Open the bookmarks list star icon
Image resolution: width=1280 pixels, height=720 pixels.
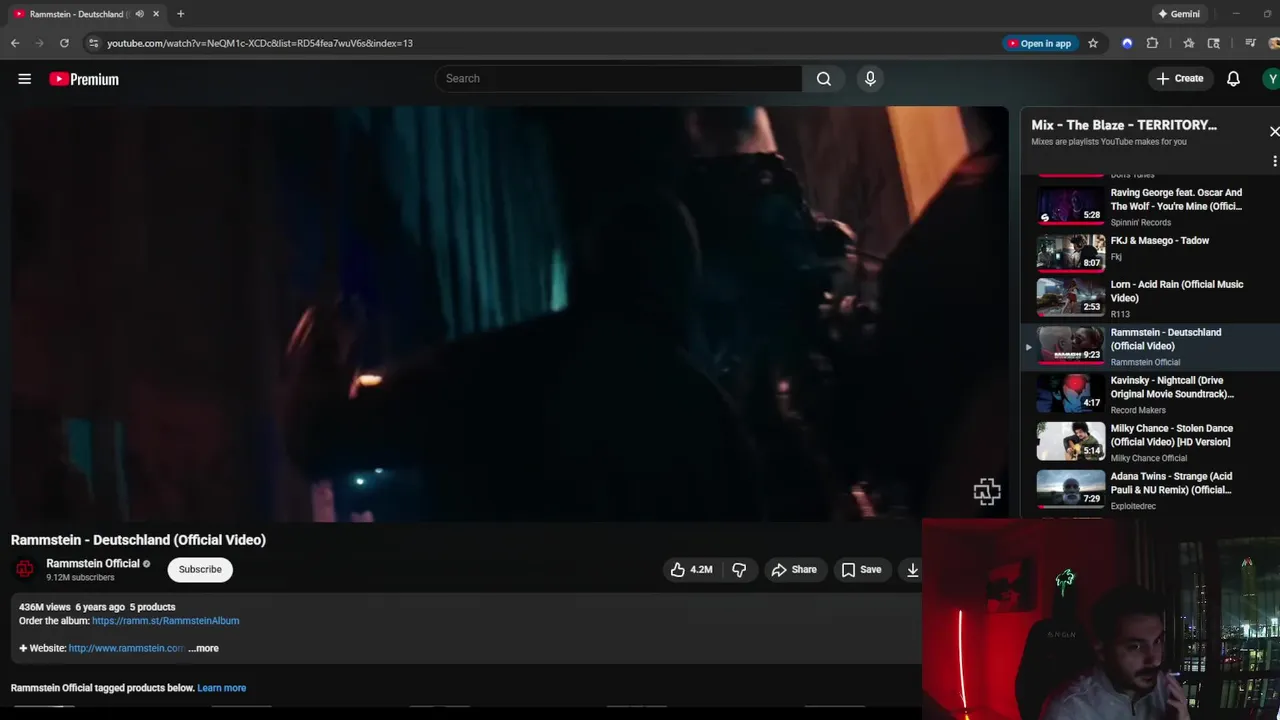1188,43
